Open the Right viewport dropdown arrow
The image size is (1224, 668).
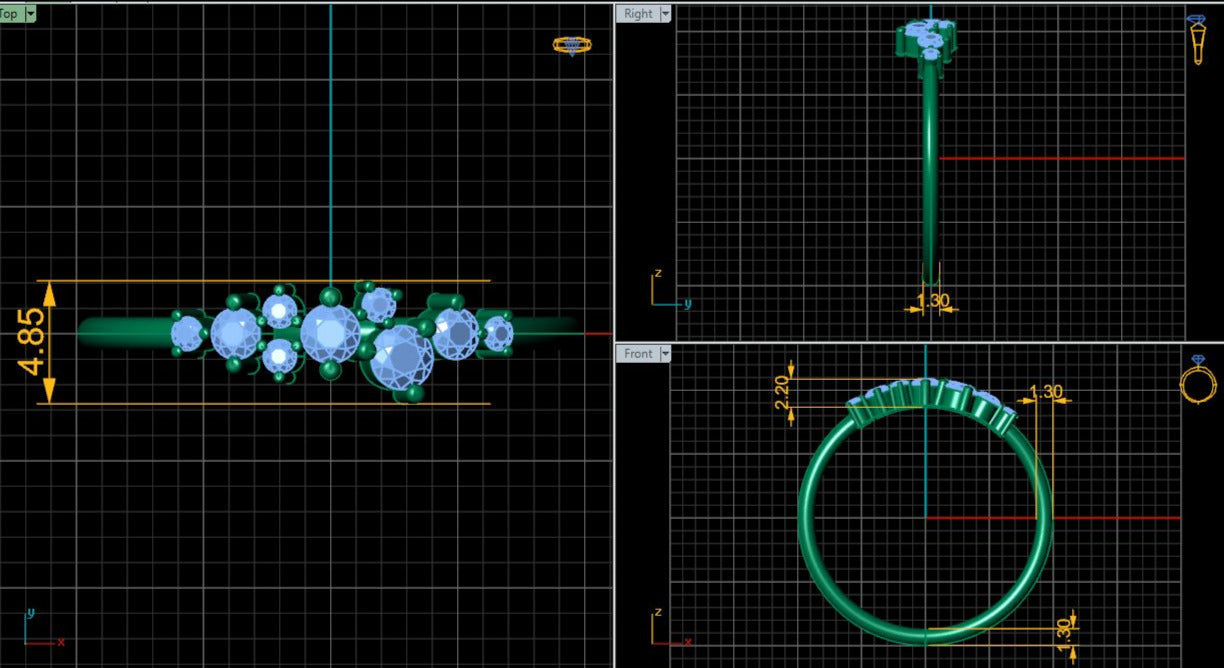pos(665,14)
